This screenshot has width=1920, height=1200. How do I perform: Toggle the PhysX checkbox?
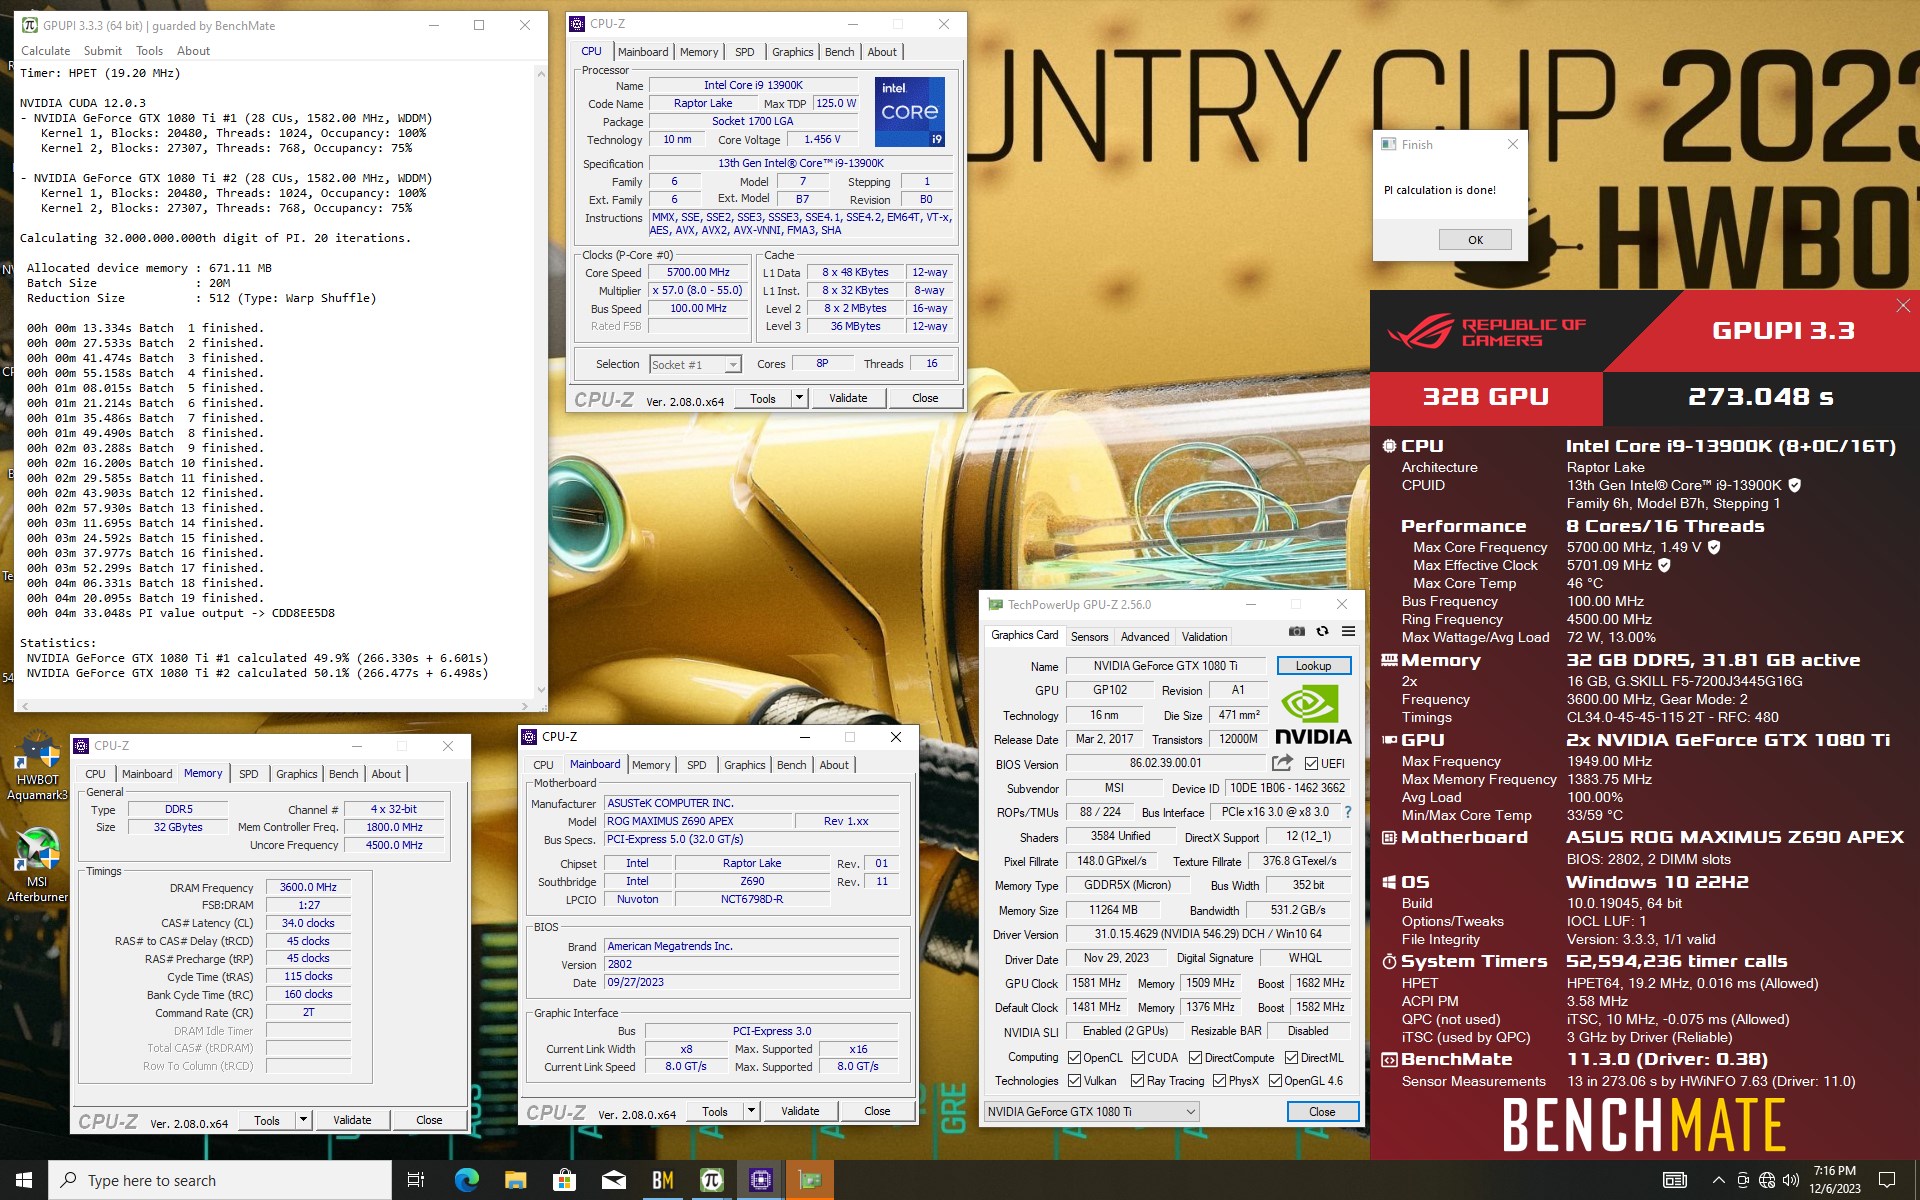click(1219, 1081)
